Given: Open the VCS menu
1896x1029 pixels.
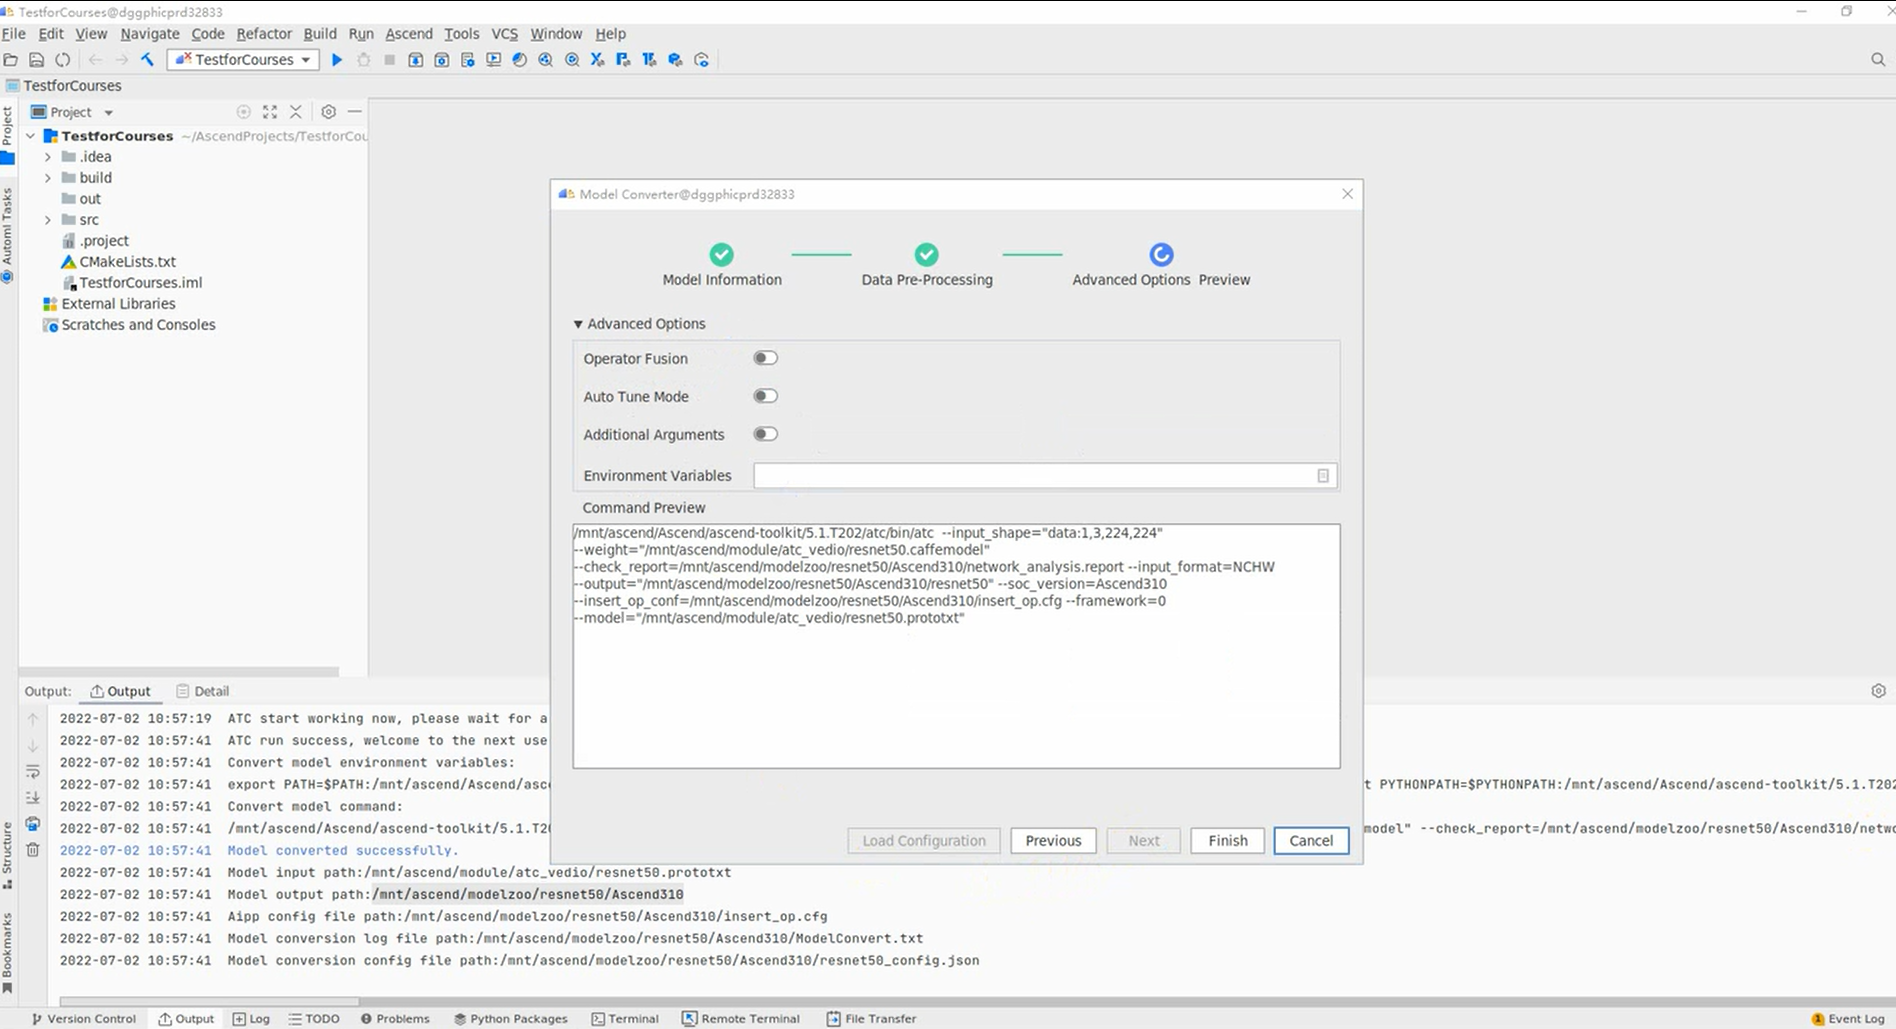Looking at the screenshot, I should point(505,34).
